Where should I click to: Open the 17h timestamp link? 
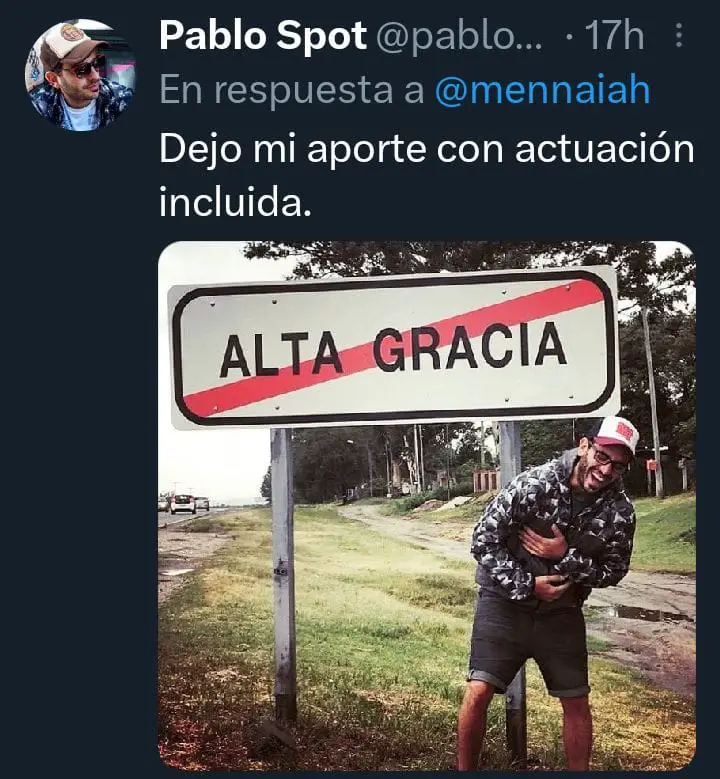pyautogui.click(x=614, y=36)
